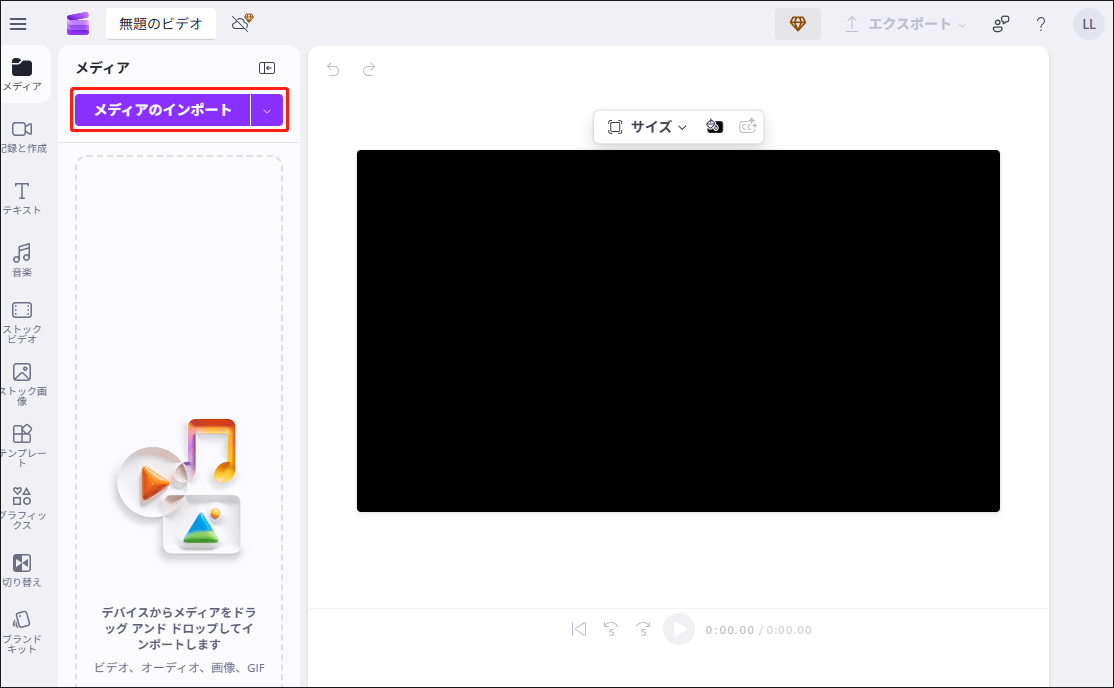Enable automatic captions with the CC icon
1114x688 pixels.
(x=746, y=126)
